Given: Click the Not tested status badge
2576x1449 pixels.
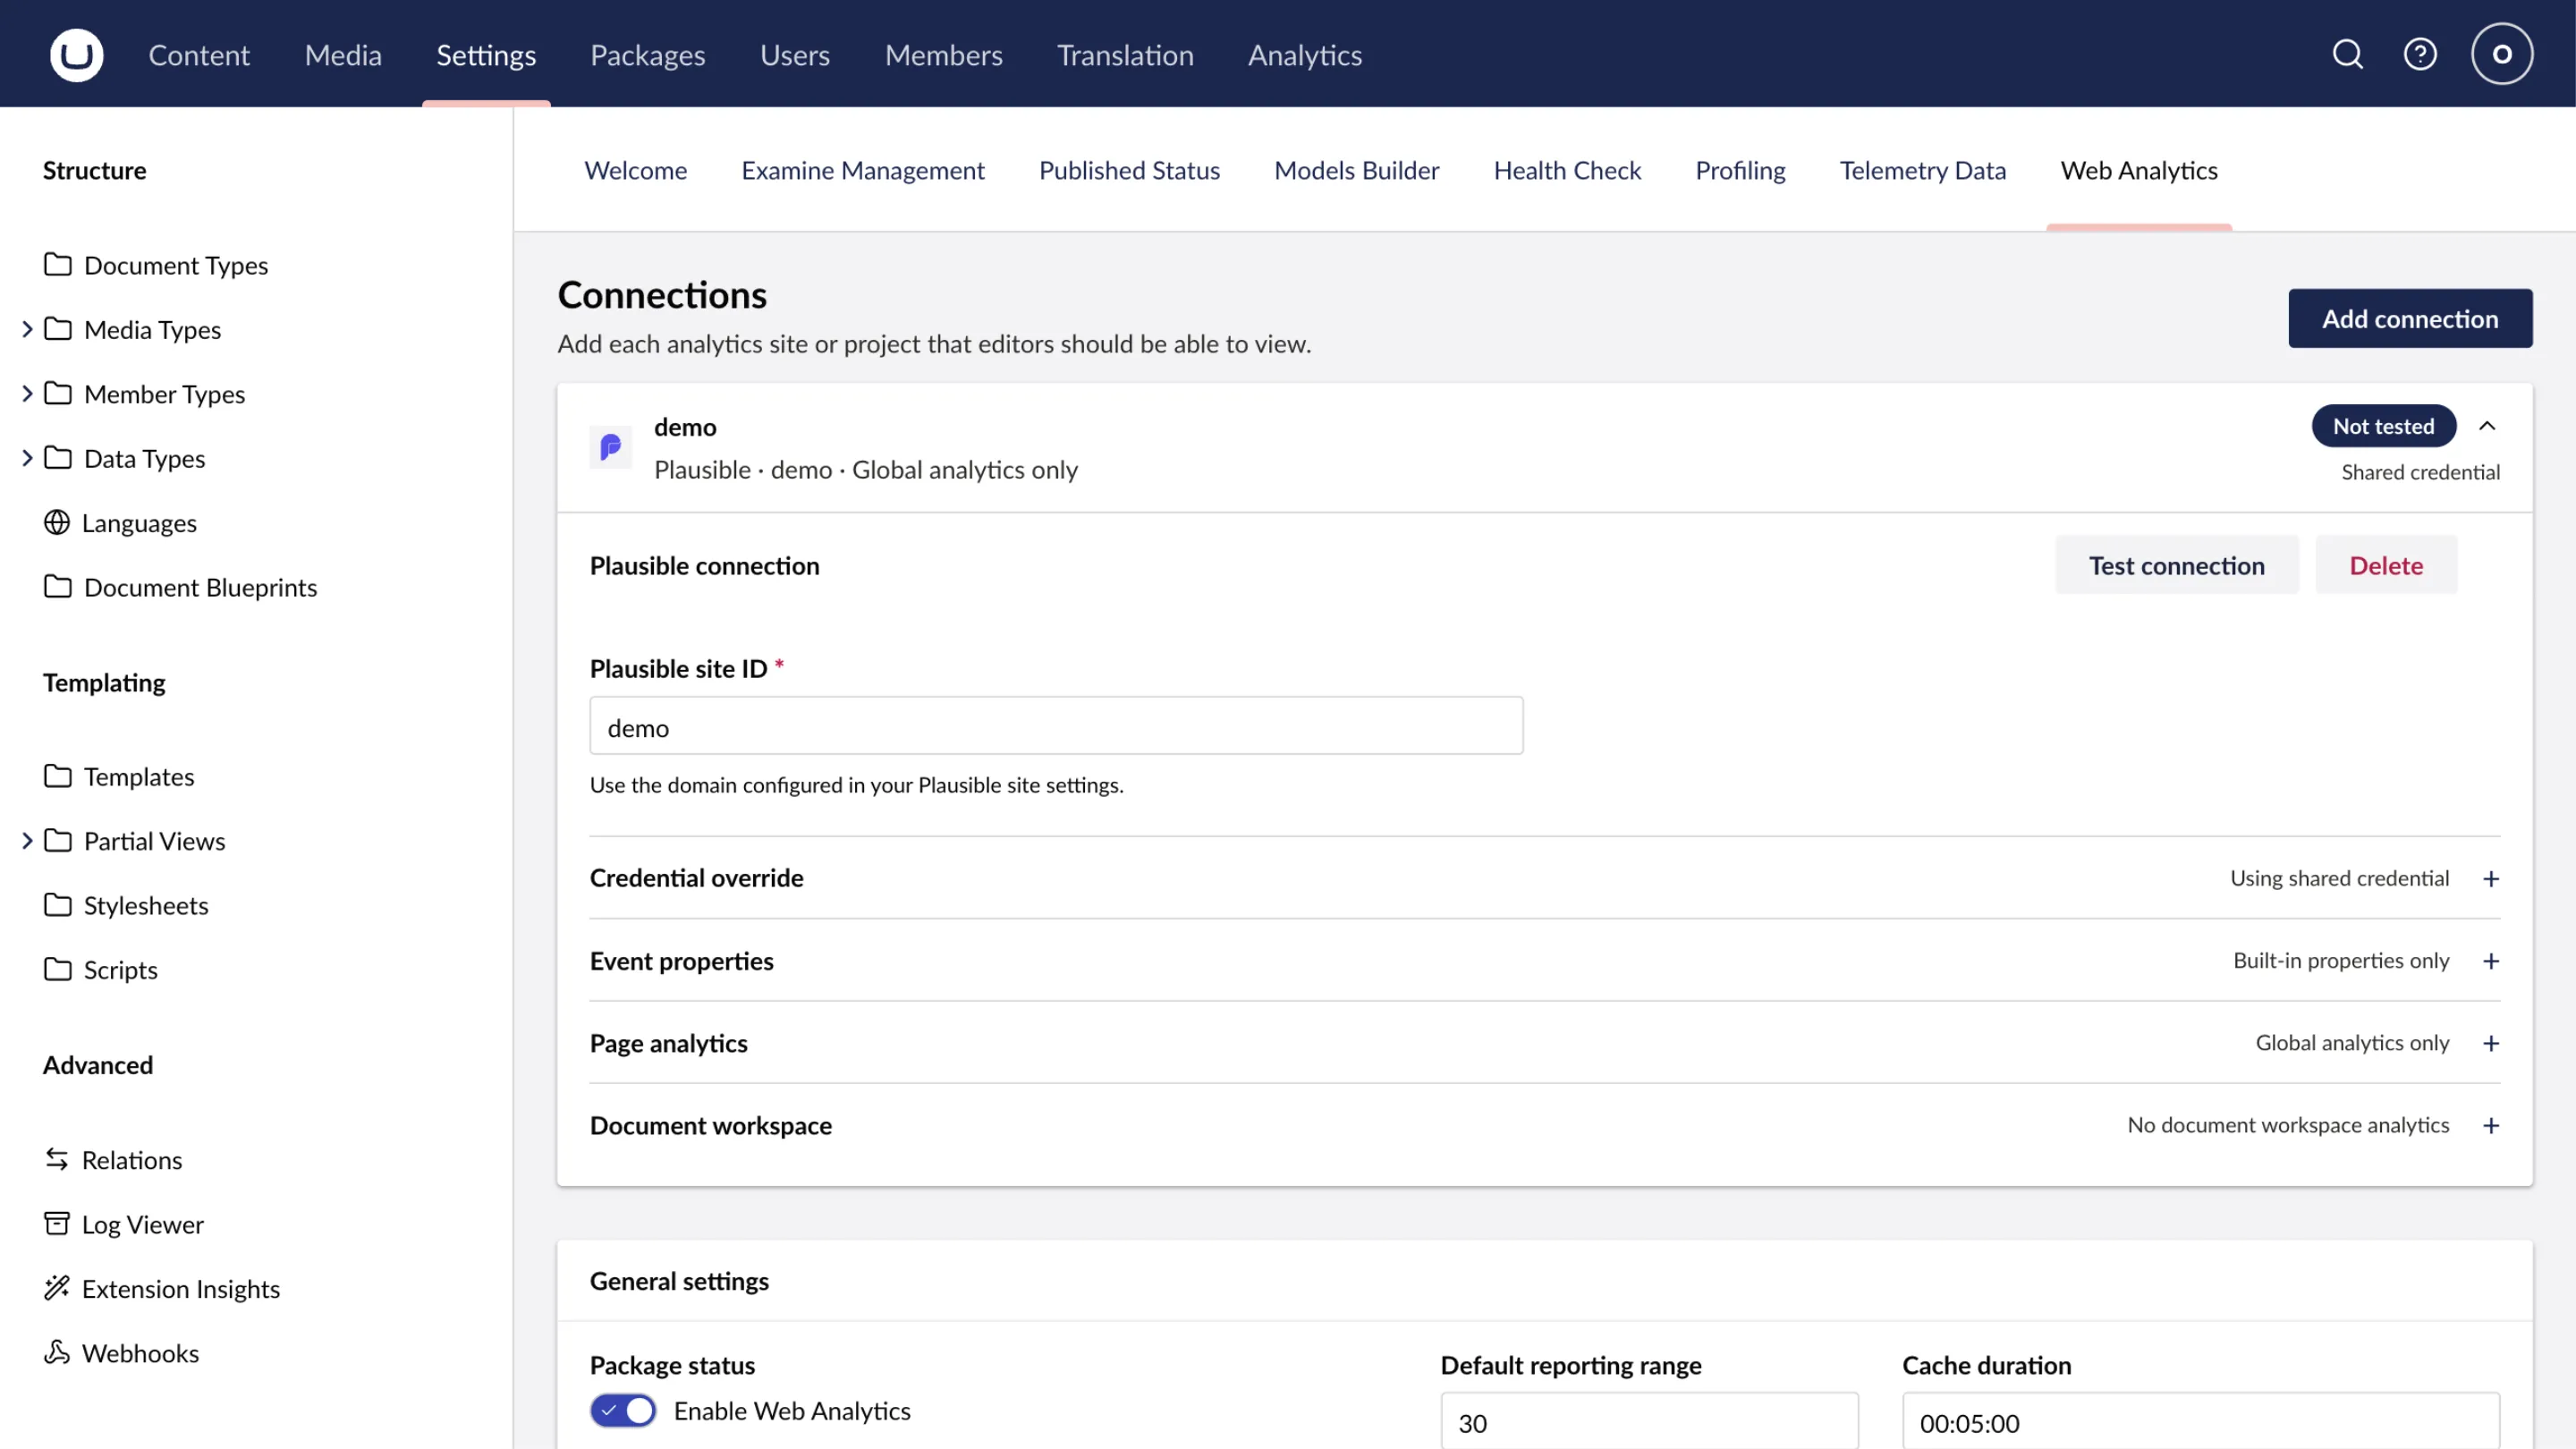Looking at the screenshot, I should (2384, 426).
